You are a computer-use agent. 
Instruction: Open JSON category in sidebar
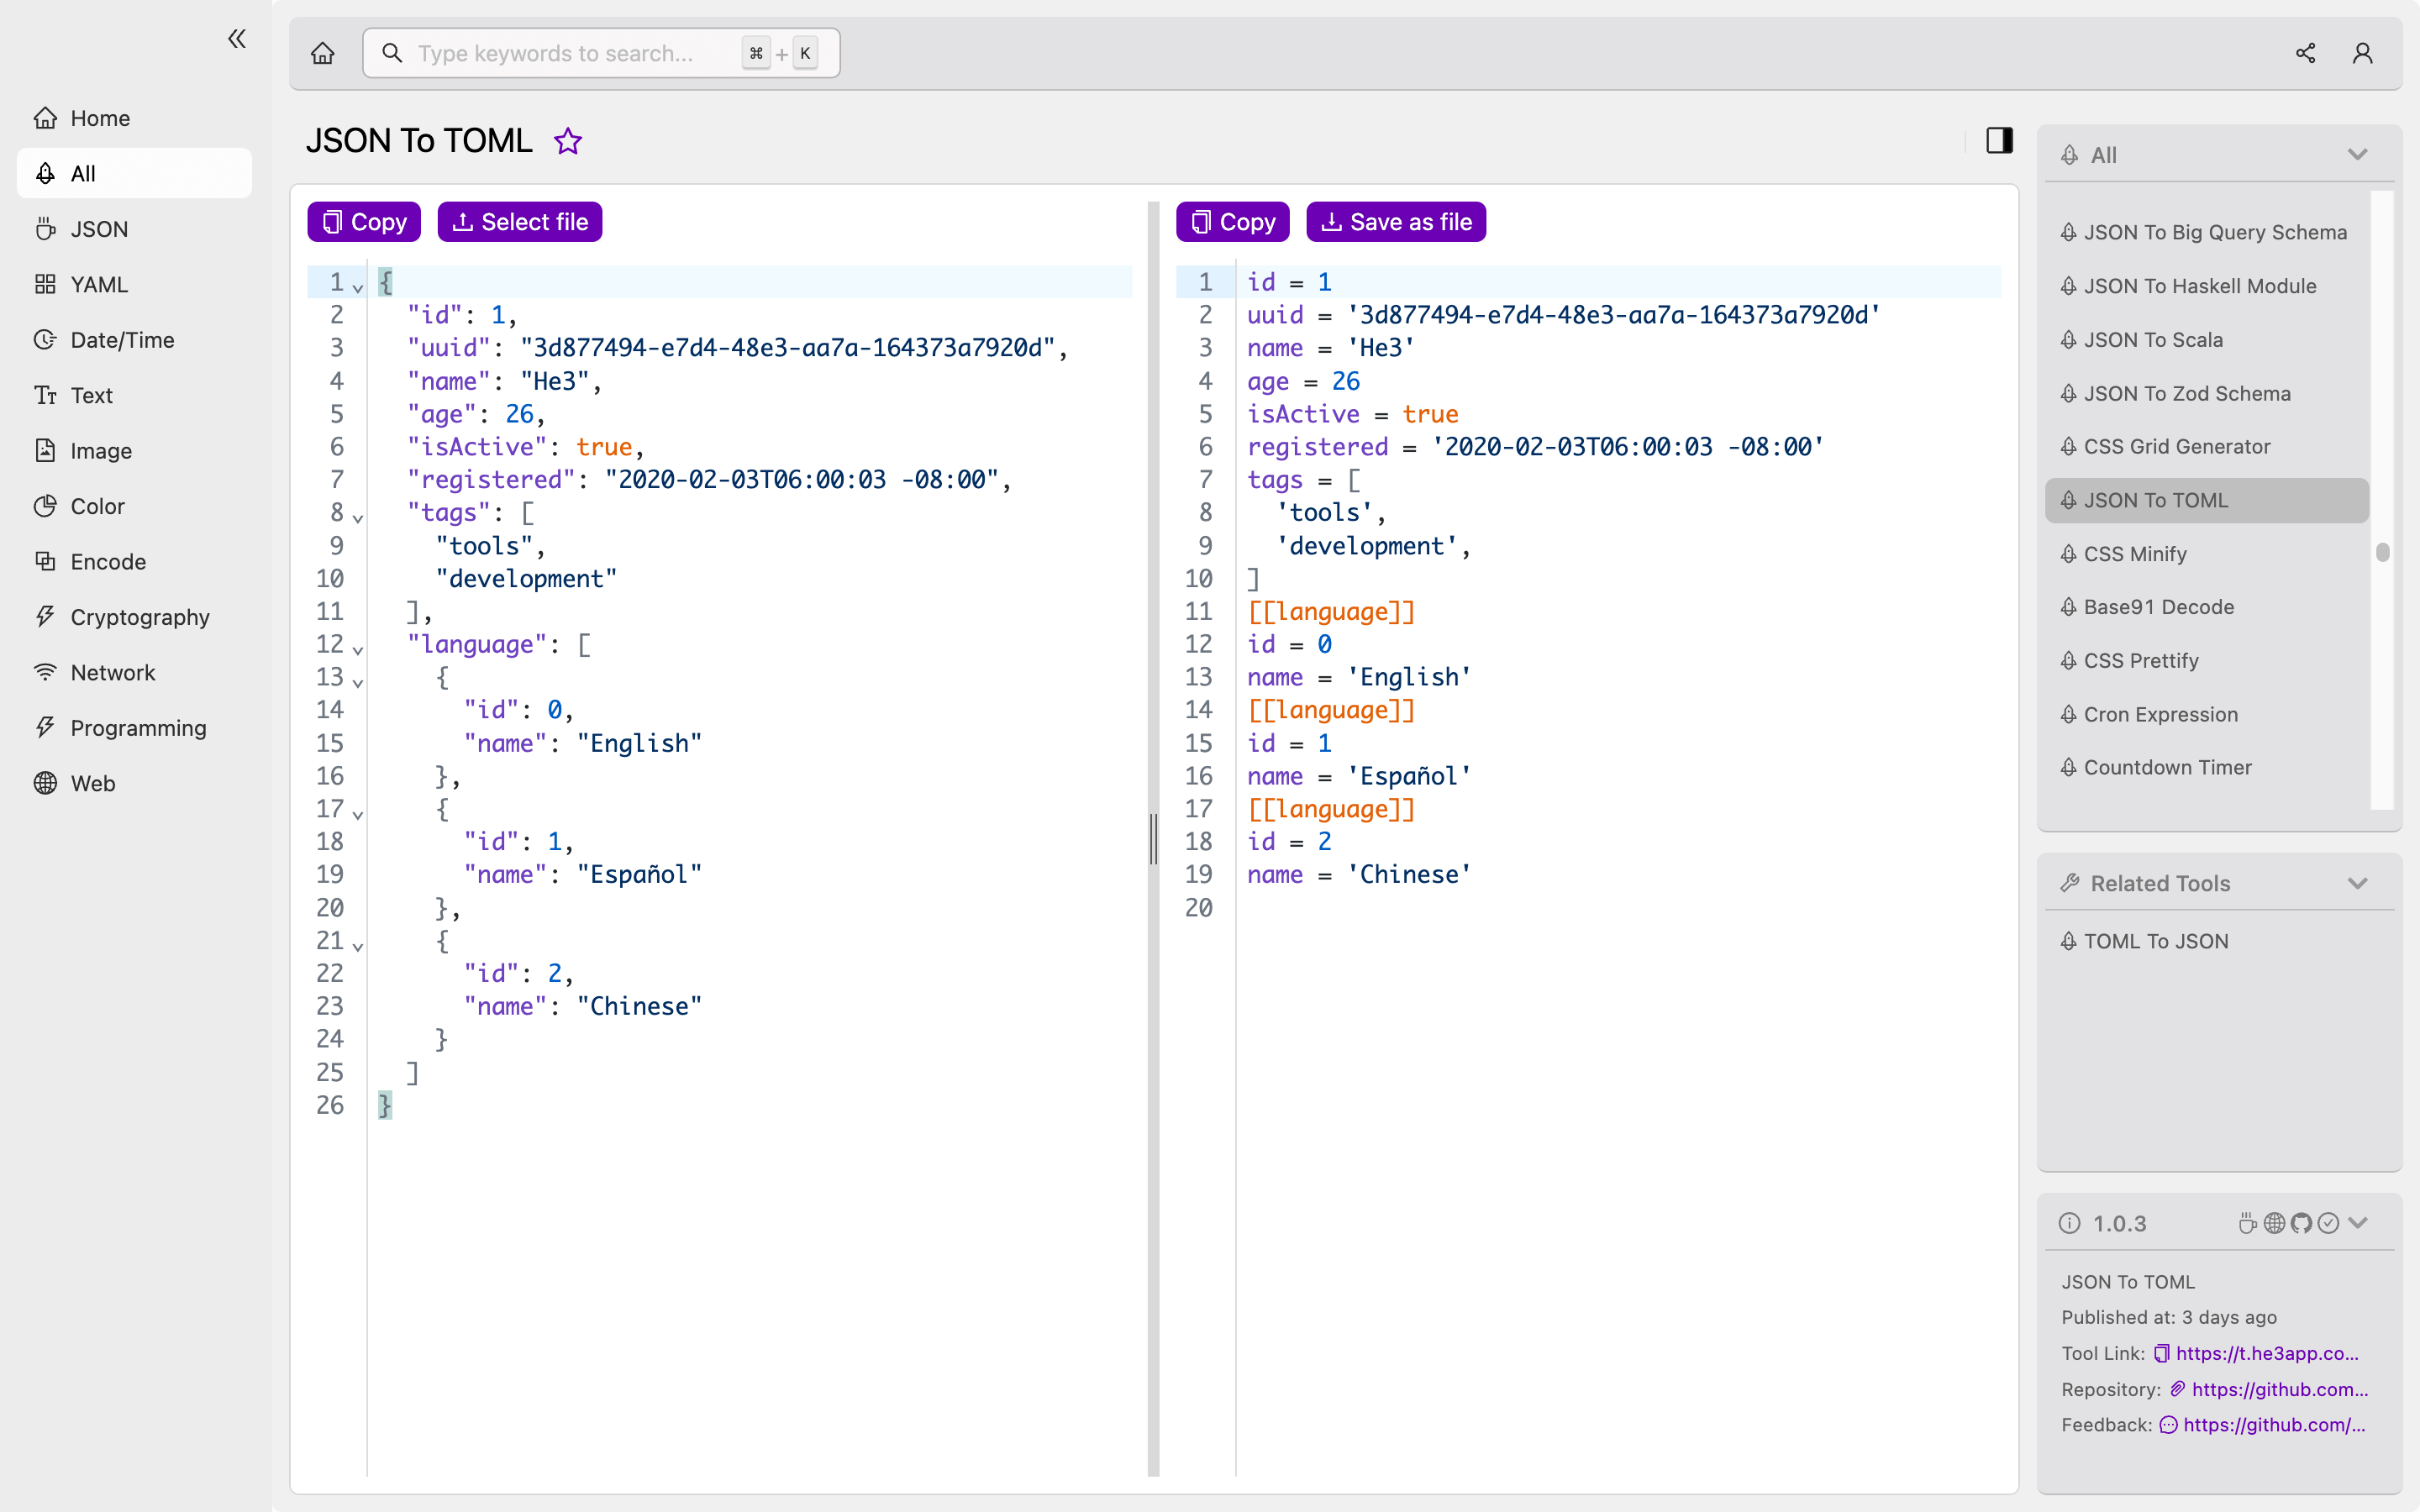click(x=134, y=229)
